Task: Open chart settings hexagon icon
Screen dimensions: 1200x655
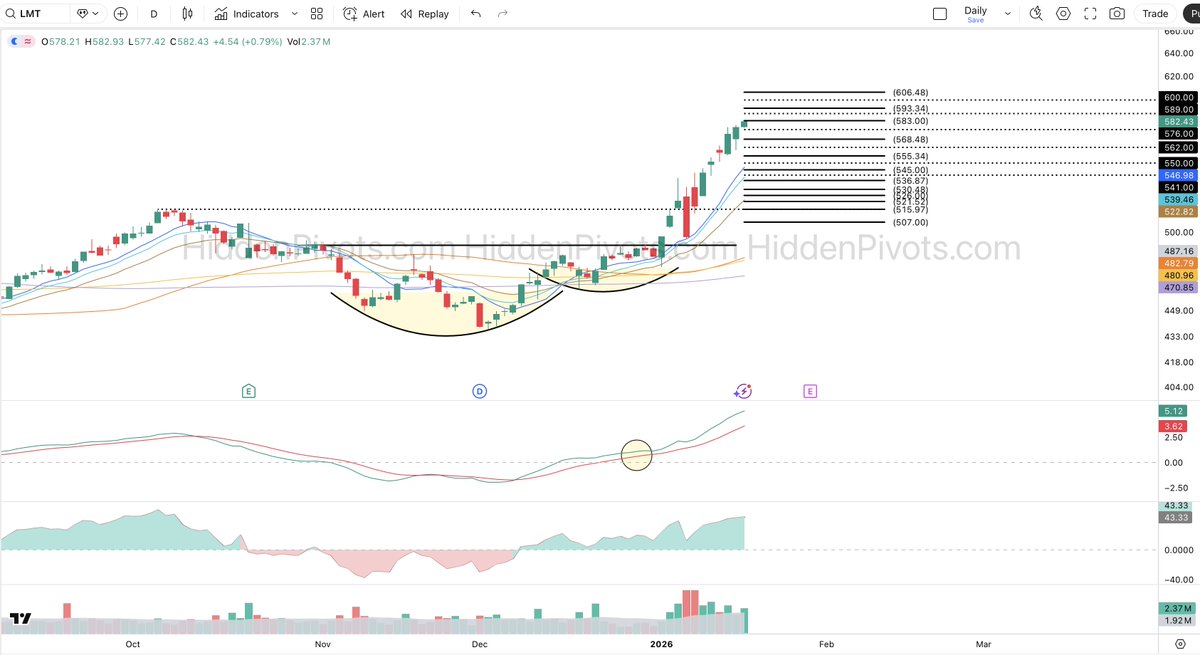Action: click(1063, 14)
